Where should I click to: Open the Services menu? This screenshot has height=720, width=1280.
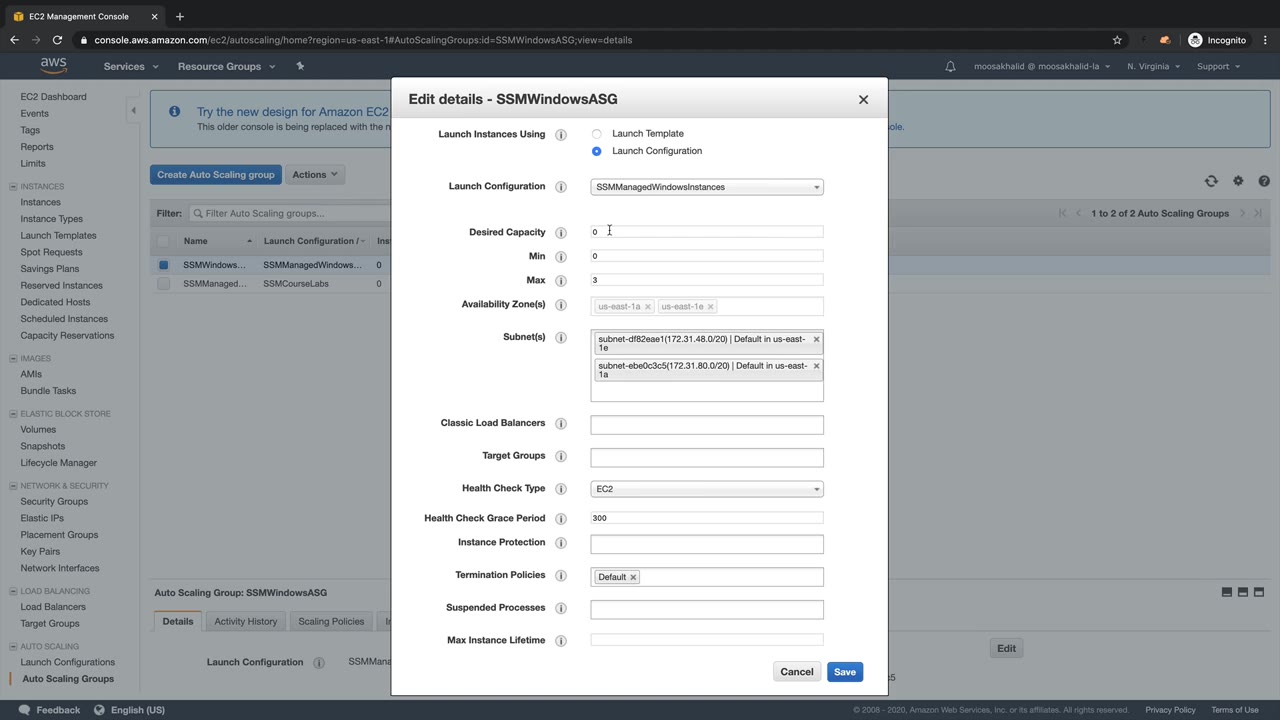tap(131, 66)
